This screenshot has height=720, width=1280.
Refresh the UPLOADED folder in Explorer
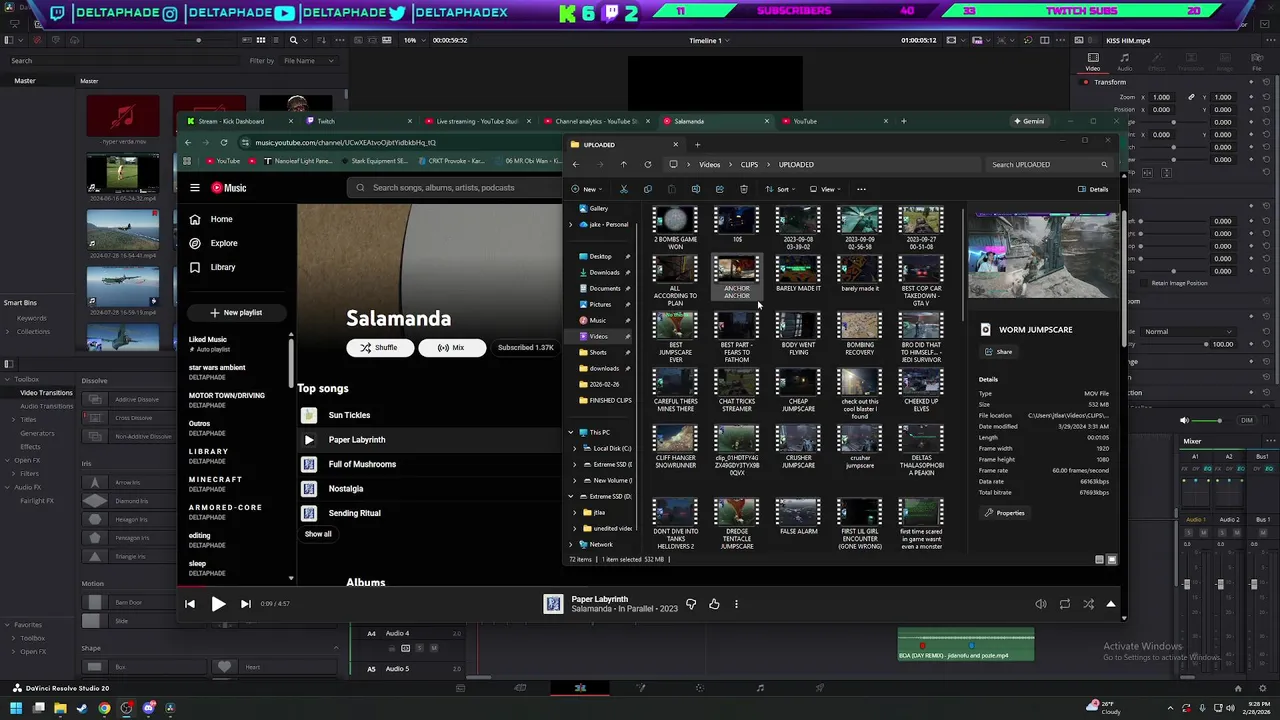click(647, 164)
